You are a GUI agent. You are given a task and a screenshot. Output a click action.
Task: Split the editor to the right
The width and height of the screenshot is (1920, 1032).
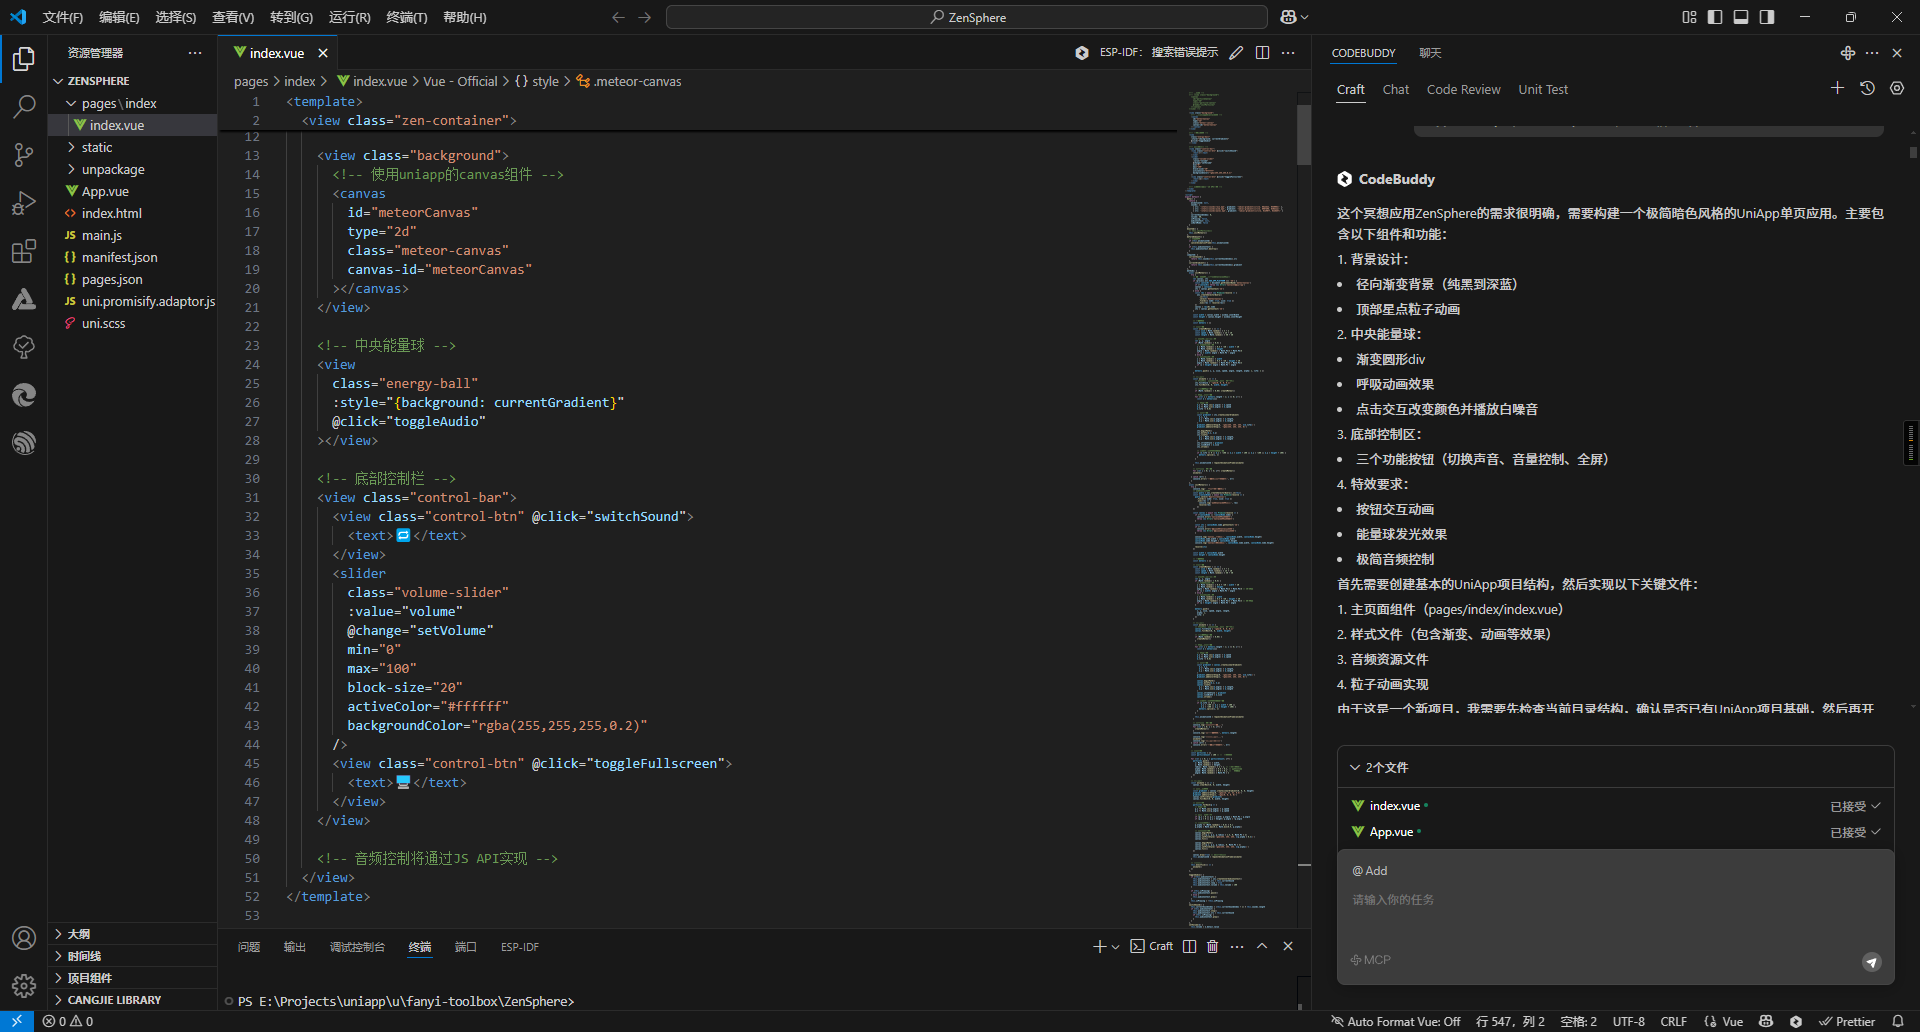pyautogui.click(x=1263, y=53)
